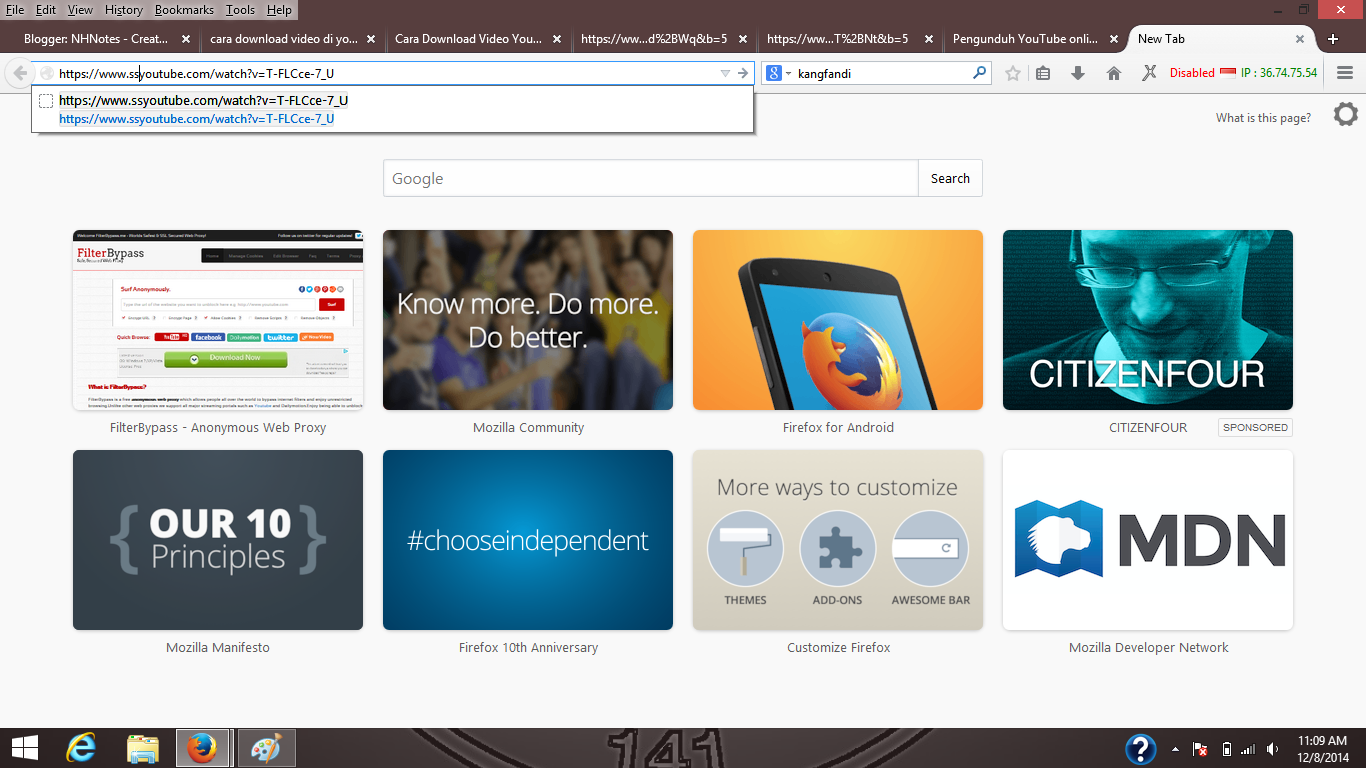Open Paint from the taskbar

coord(265,748)
